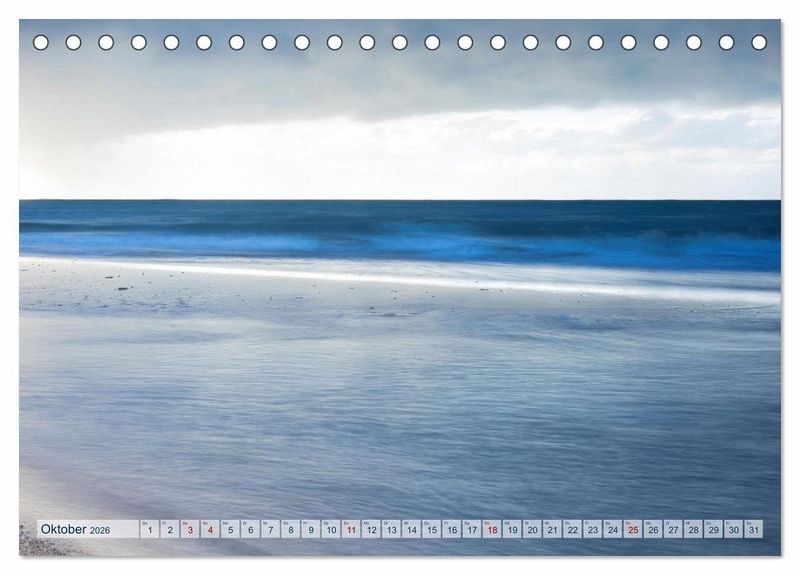
Task: Select date 16 in the date row
Action: click(x=452, y=530)
